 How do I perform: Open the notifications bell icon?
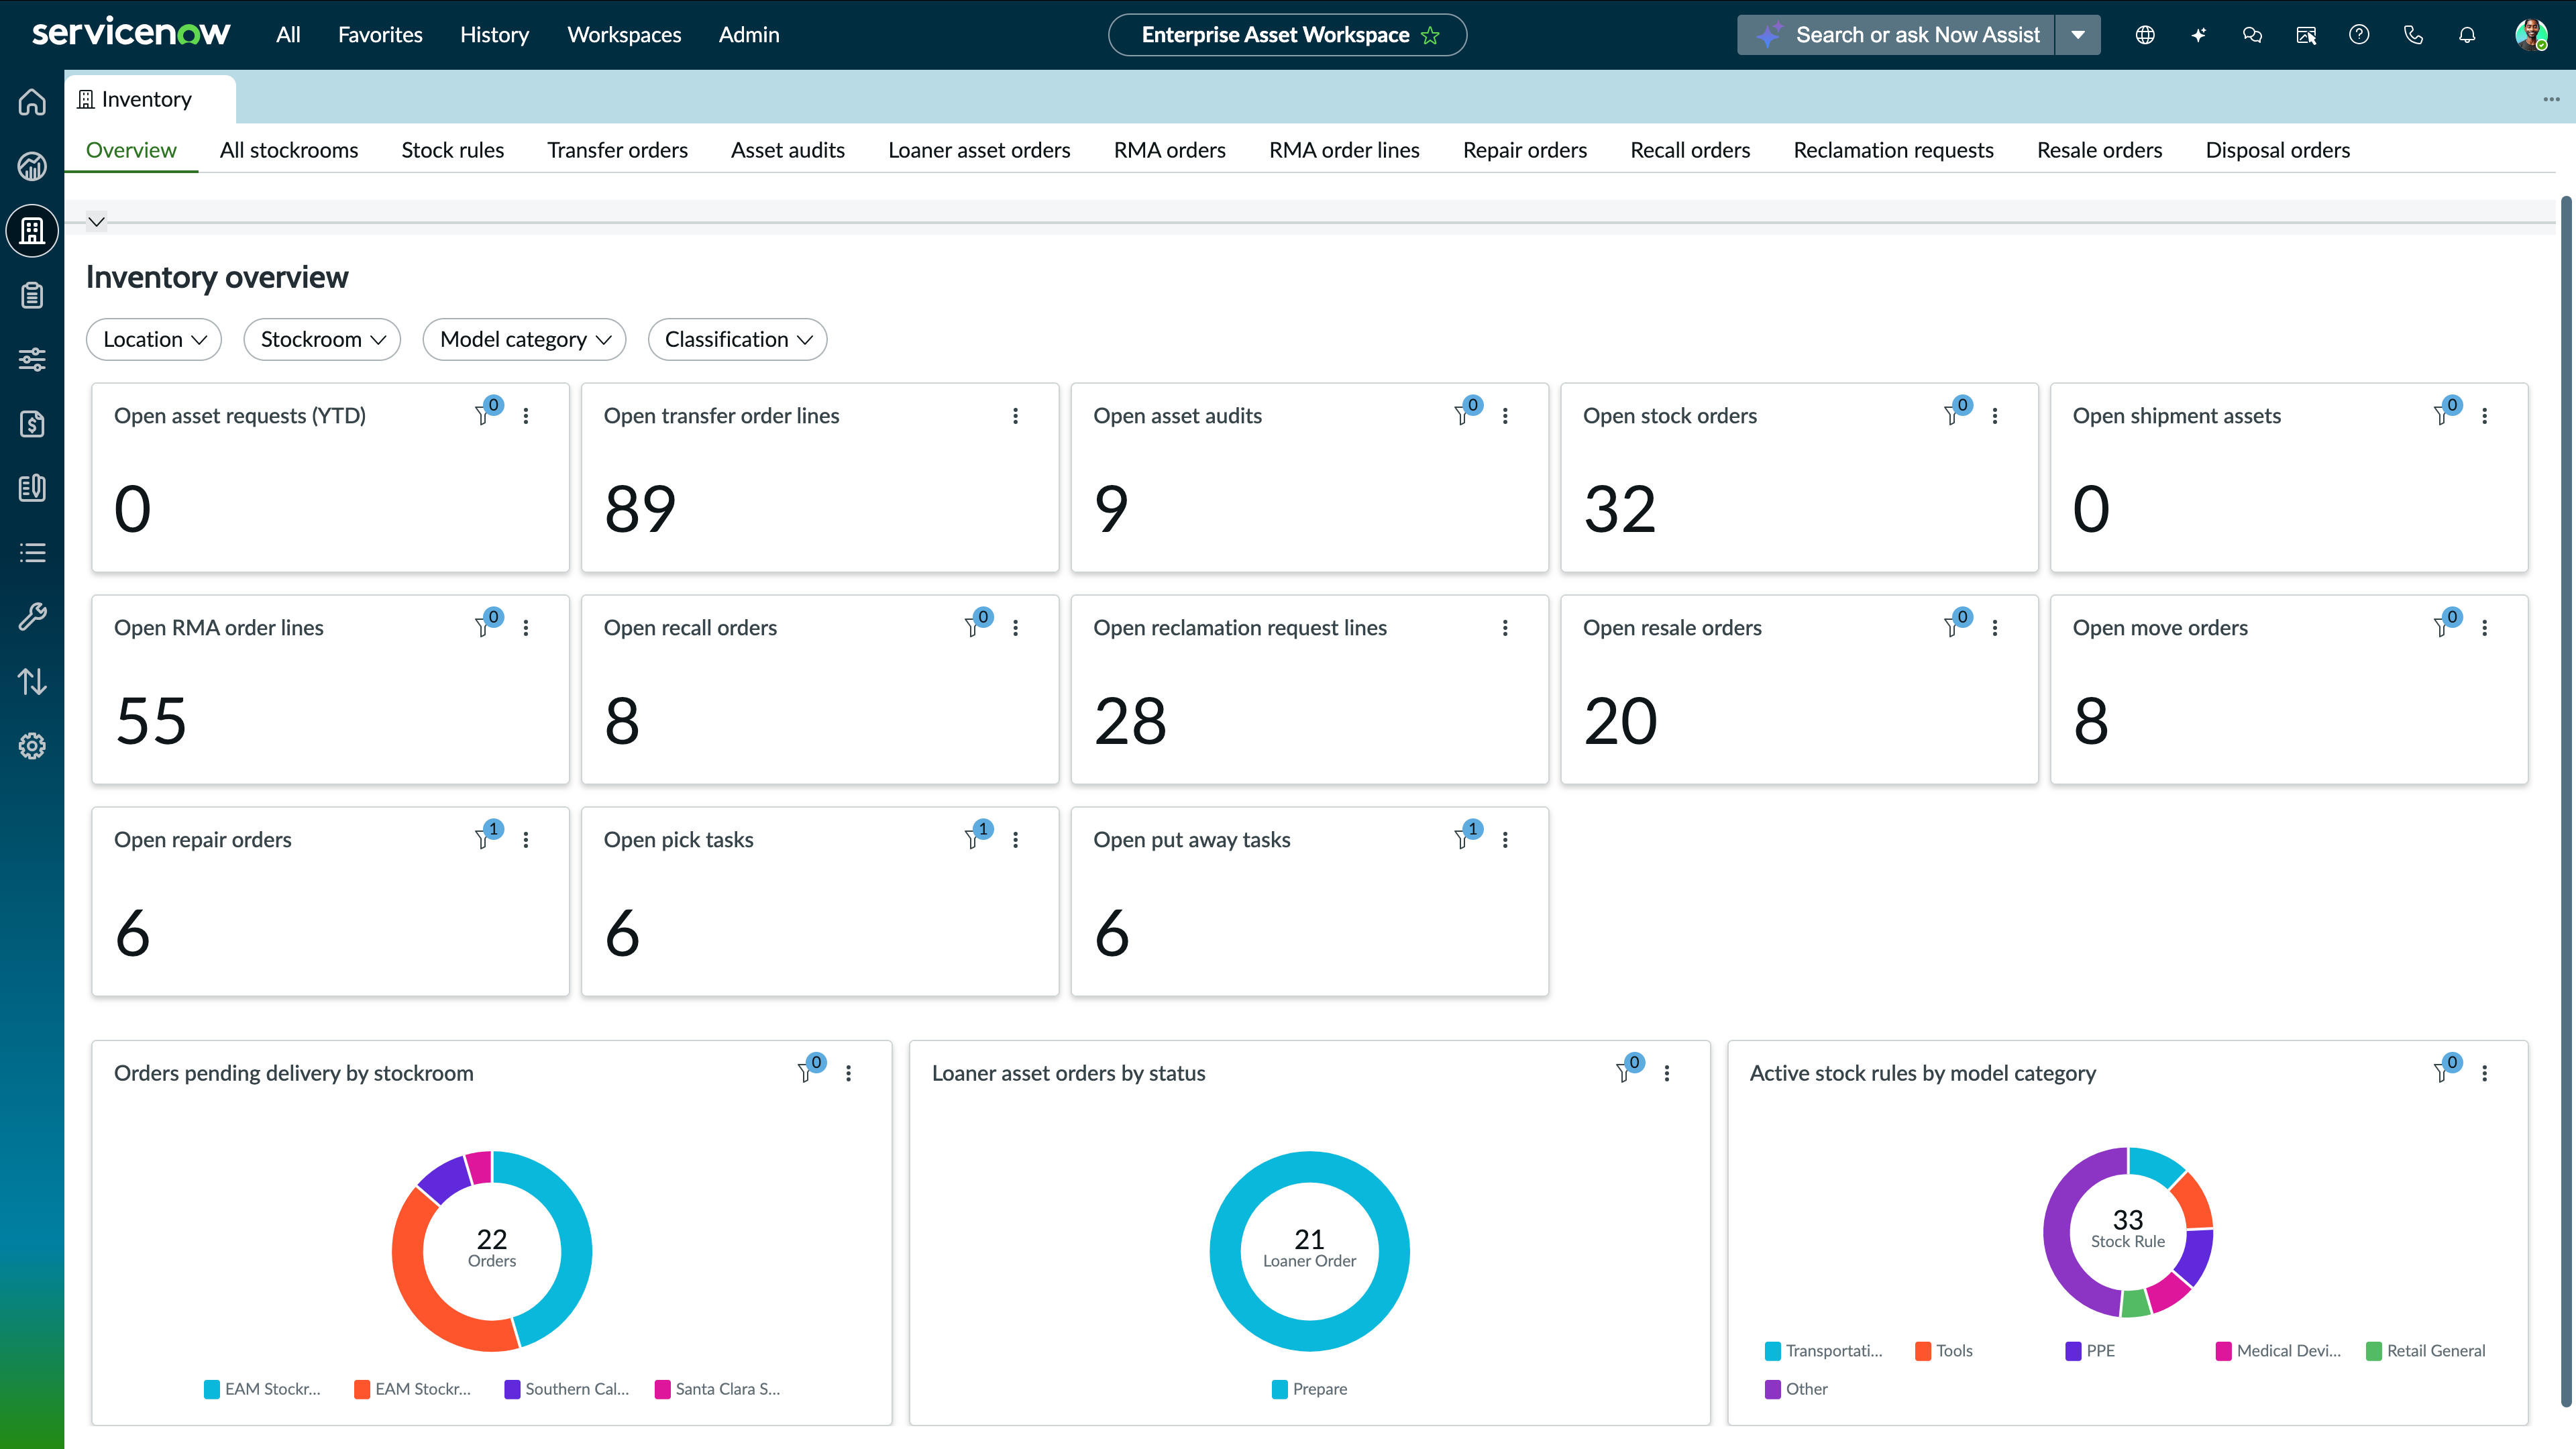pyautogui.click(x=2467, y=35)
